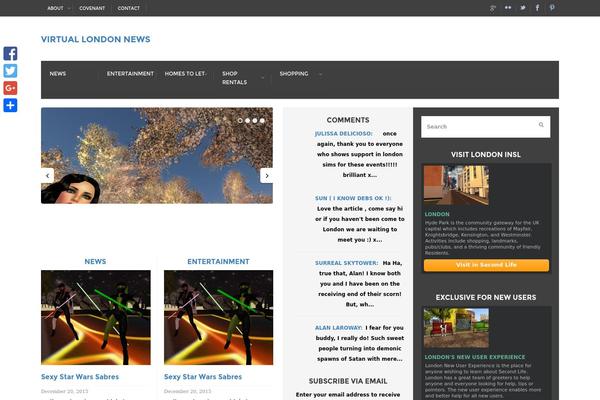
Task: Select second slider pagination dot
Action: point(248,121)
